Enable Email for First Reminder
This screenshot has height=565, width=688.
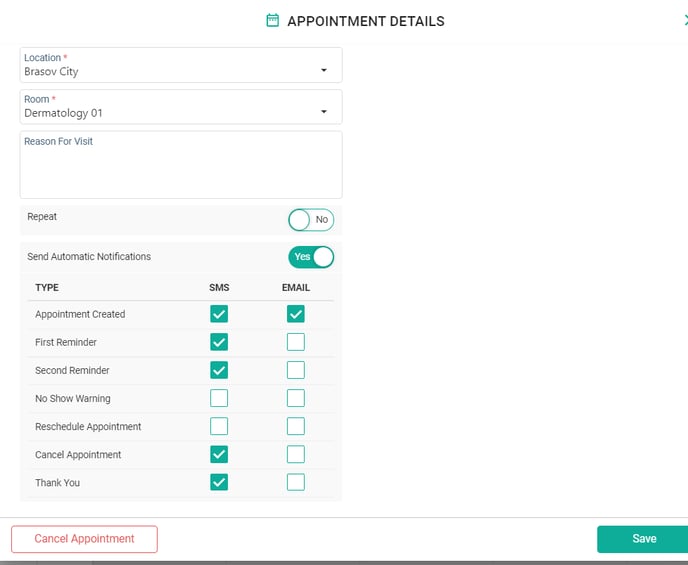[x=295, y=342]
